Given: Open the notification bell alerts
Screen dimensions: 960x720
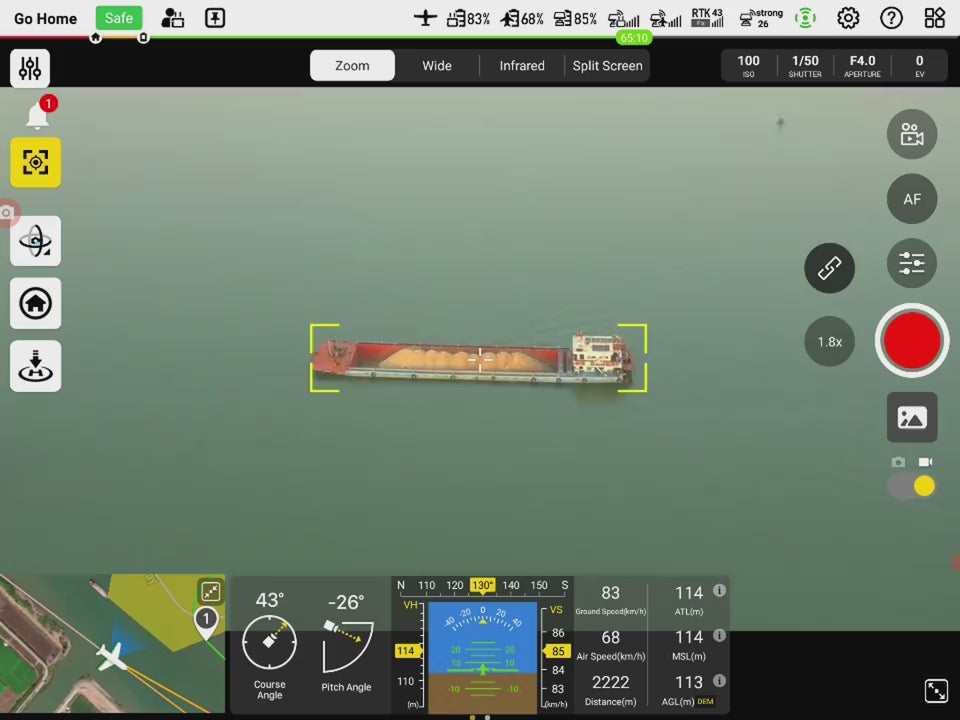Looking at the screenshot, I should click(x=38, y=116).
